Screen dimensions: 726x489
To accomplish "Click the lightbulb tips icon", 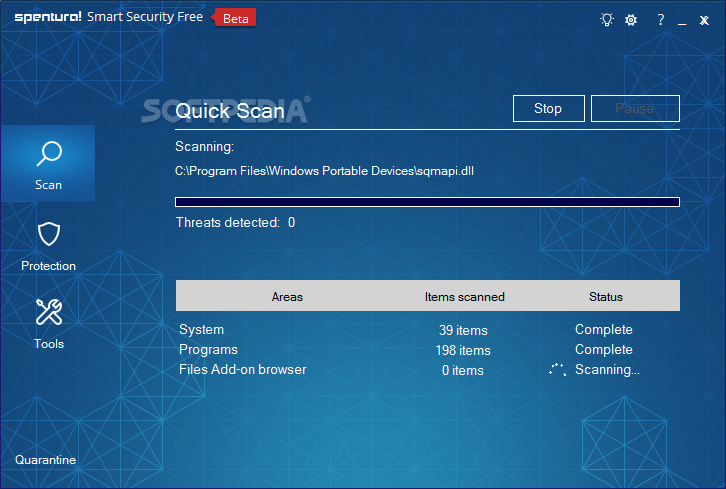I will pos(607,20).
